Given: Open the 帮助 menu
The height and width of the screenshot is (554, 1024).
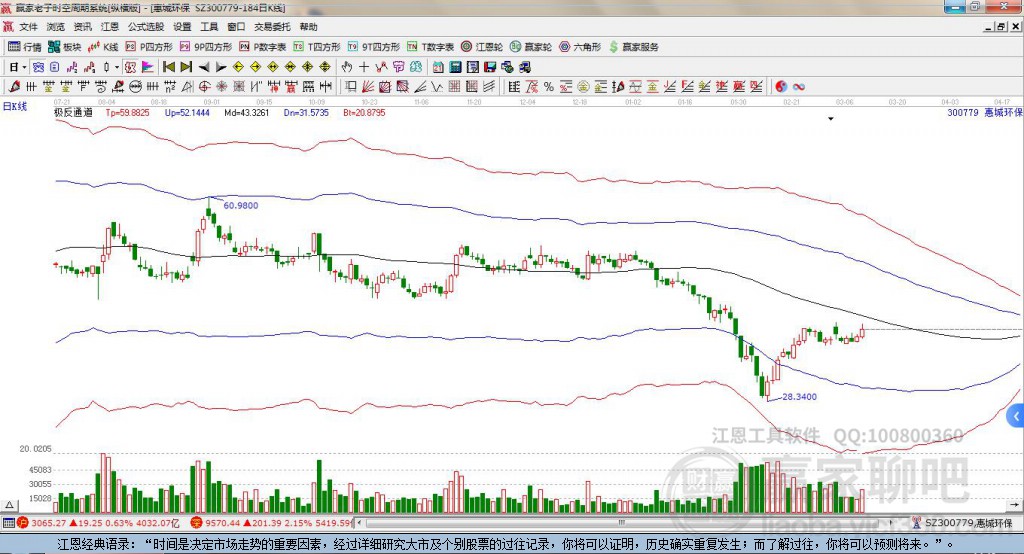Looking at the screenshot, I should (308, 27).
